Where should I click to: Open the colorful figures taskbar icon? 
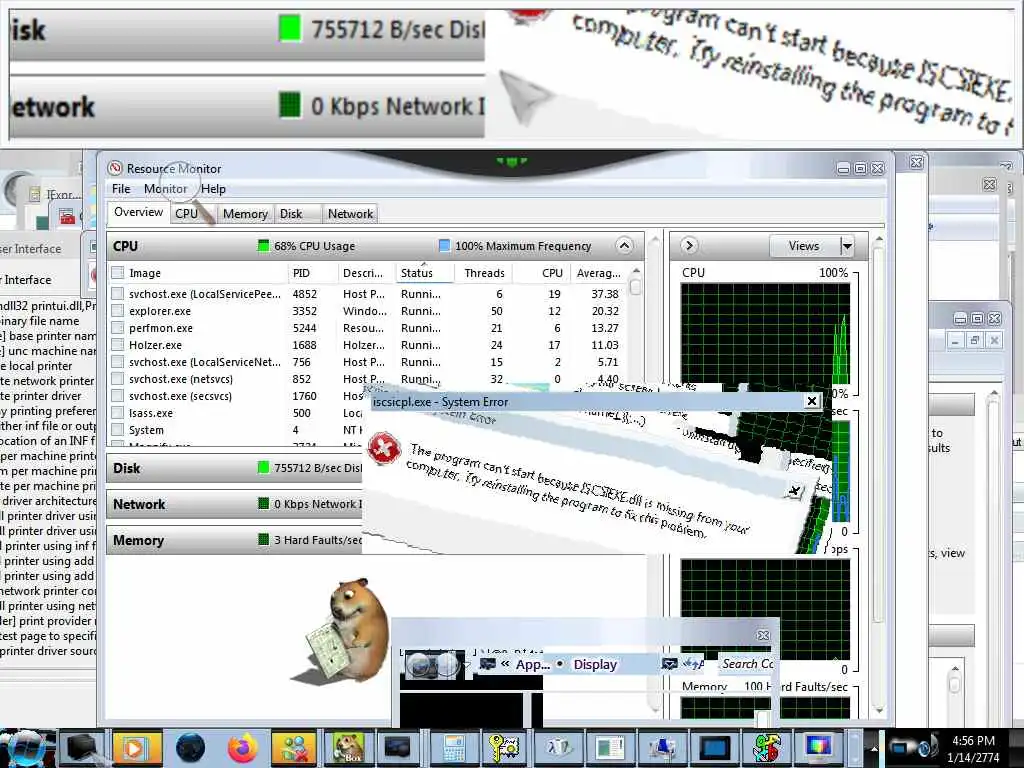tap(767, 748)
